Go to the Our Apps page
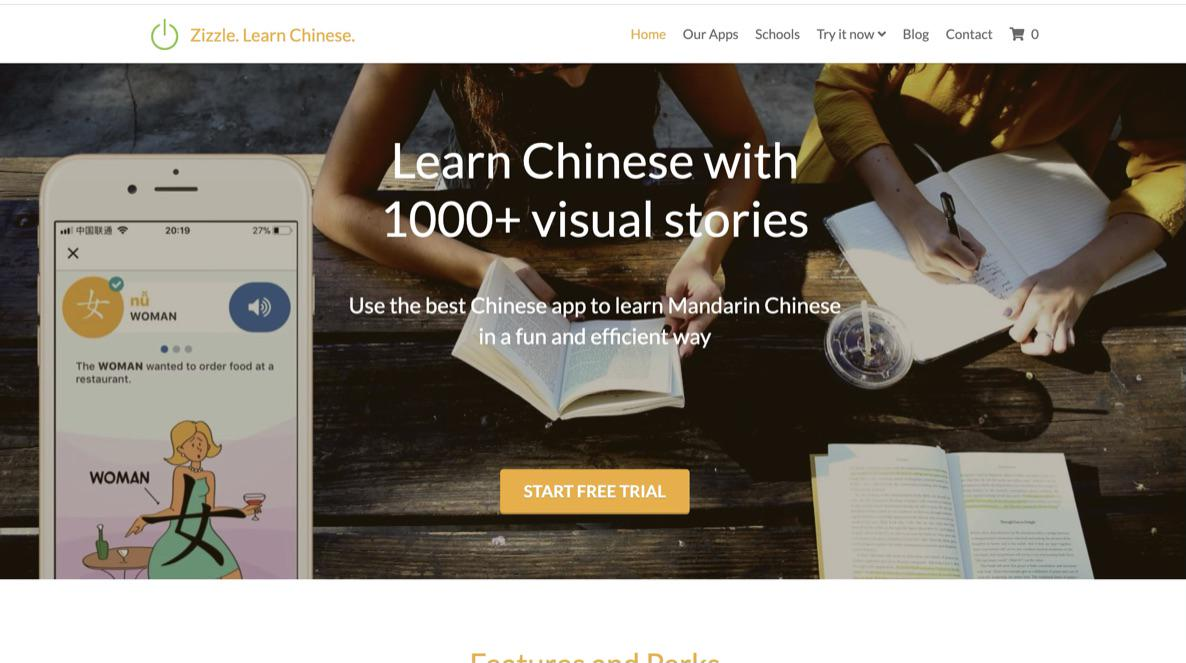This screenshot has height=663, width=1186. [x=710, y=34]
